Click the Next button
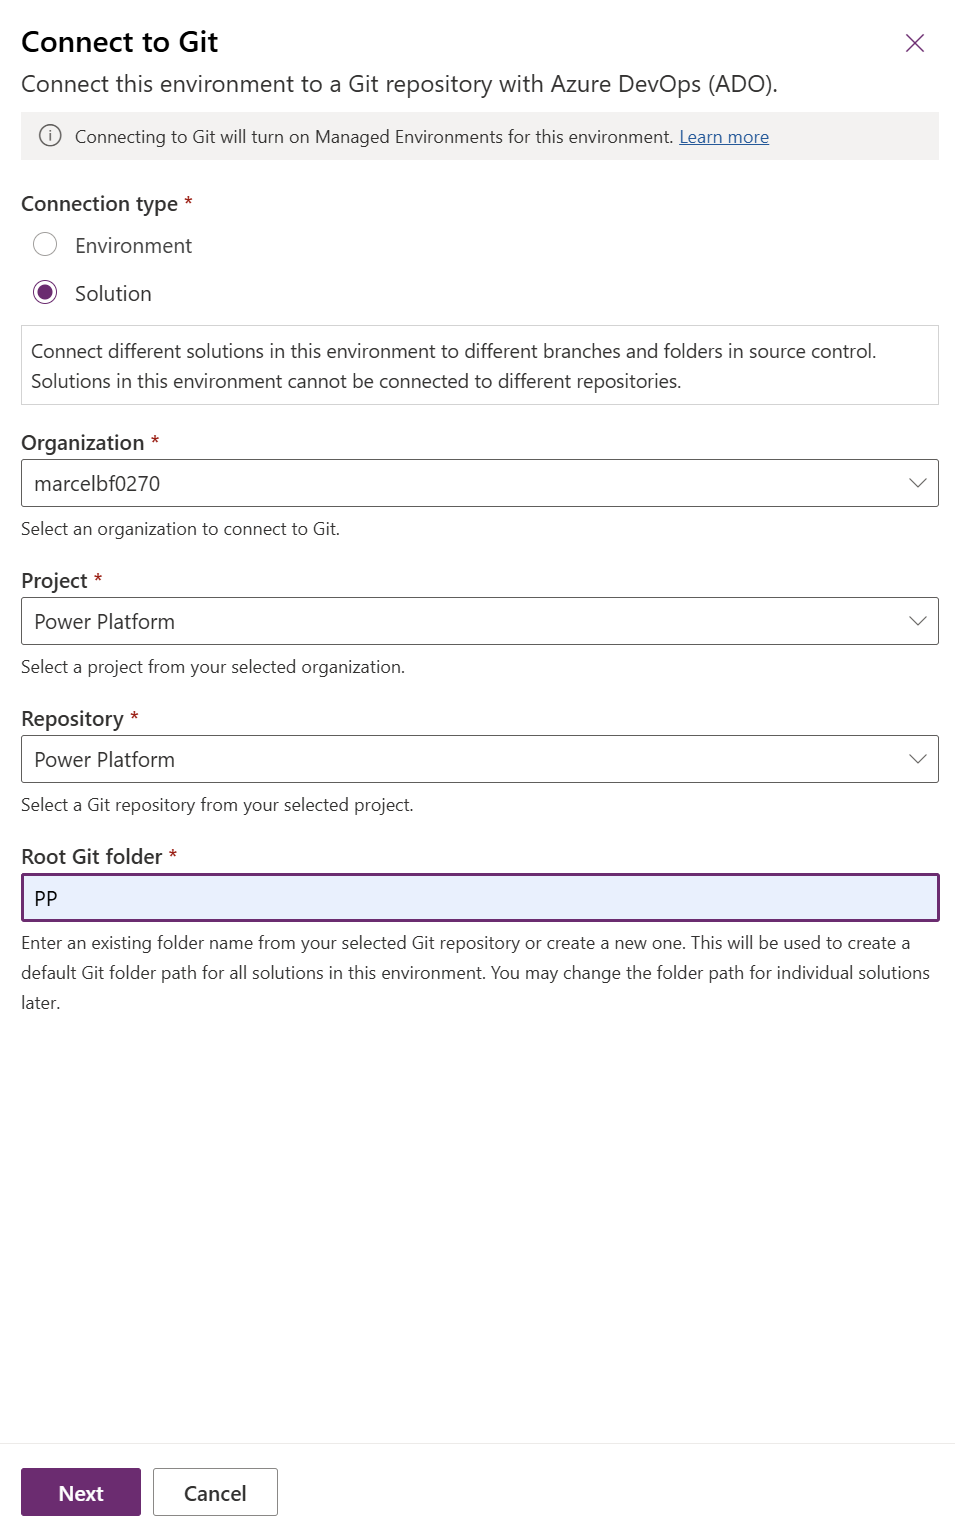 tap(80, 1492)
